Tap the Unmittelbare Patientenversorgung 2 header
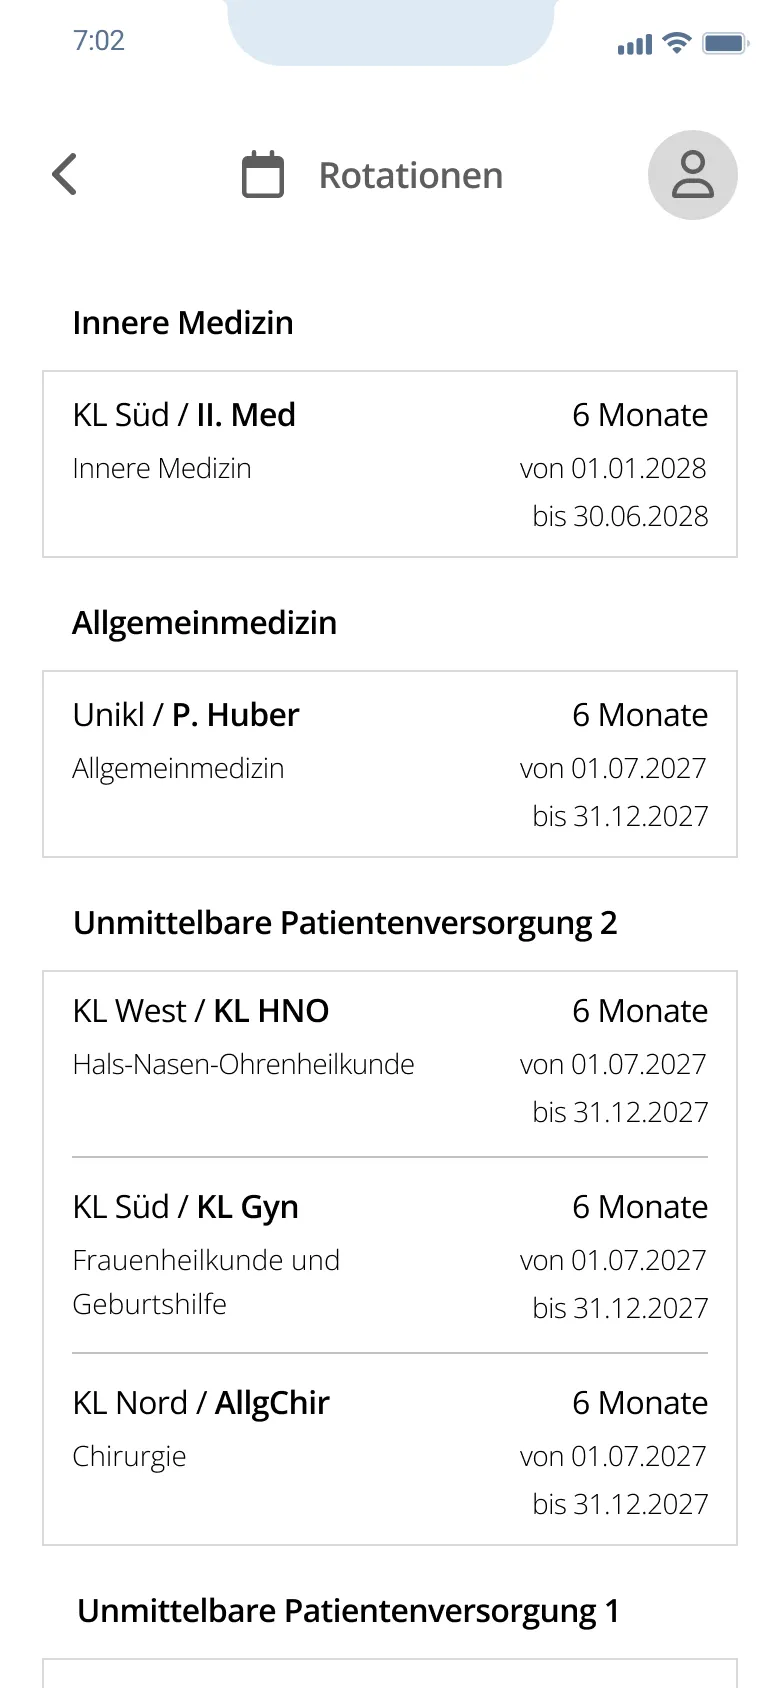780x1688 pixels. pyautogui.click(x=345, y=923)
